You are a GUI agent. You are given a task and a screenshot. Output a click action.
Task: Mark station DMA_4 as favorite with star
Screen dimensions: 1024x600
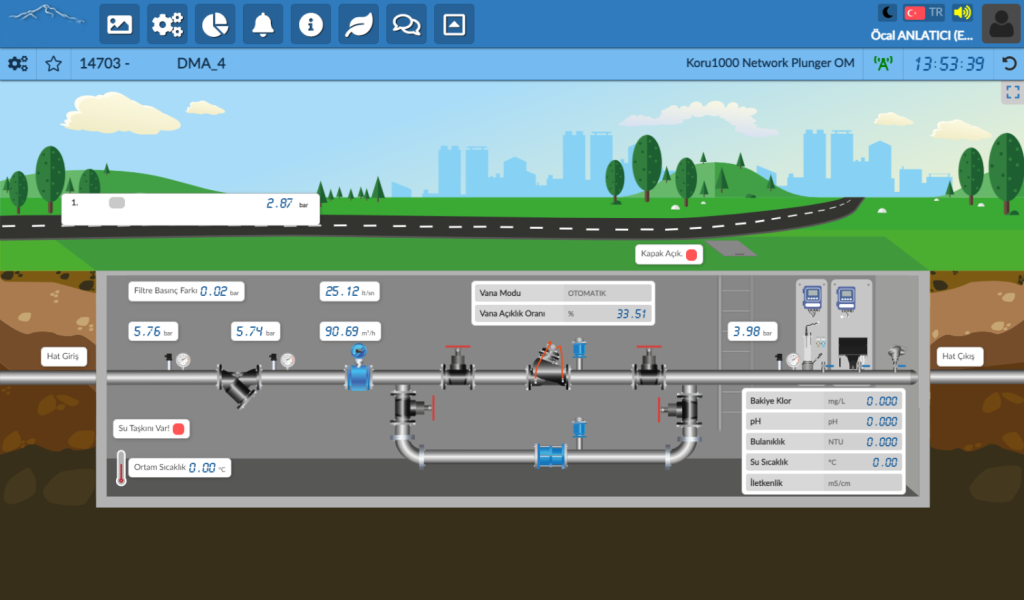54,63
